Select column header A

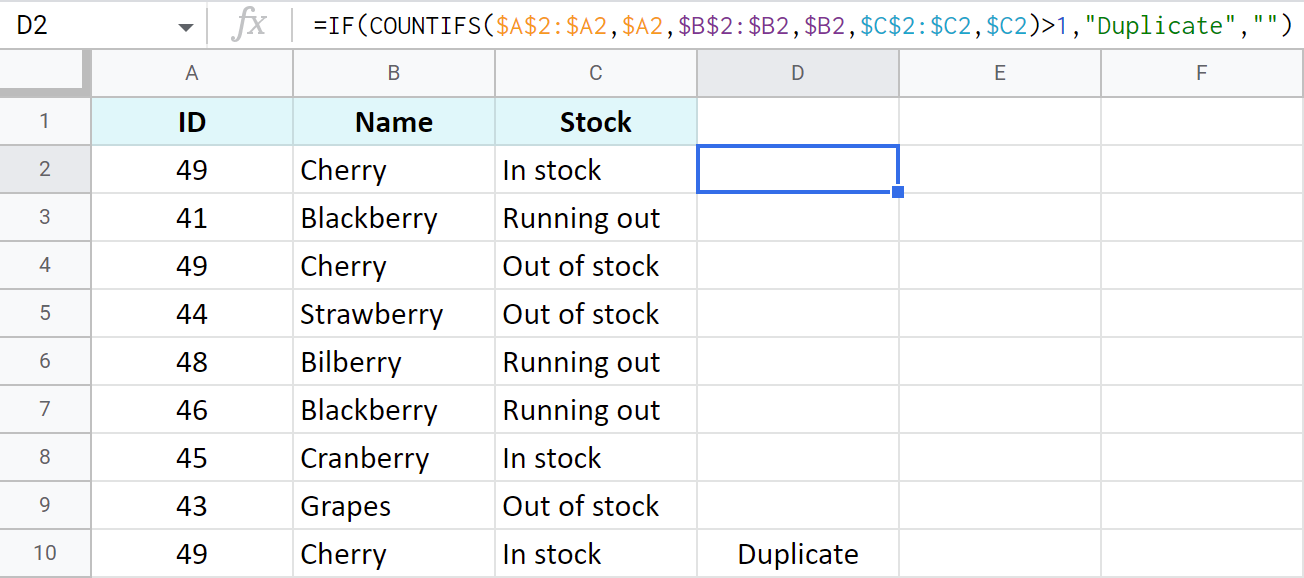pos(191,72)
